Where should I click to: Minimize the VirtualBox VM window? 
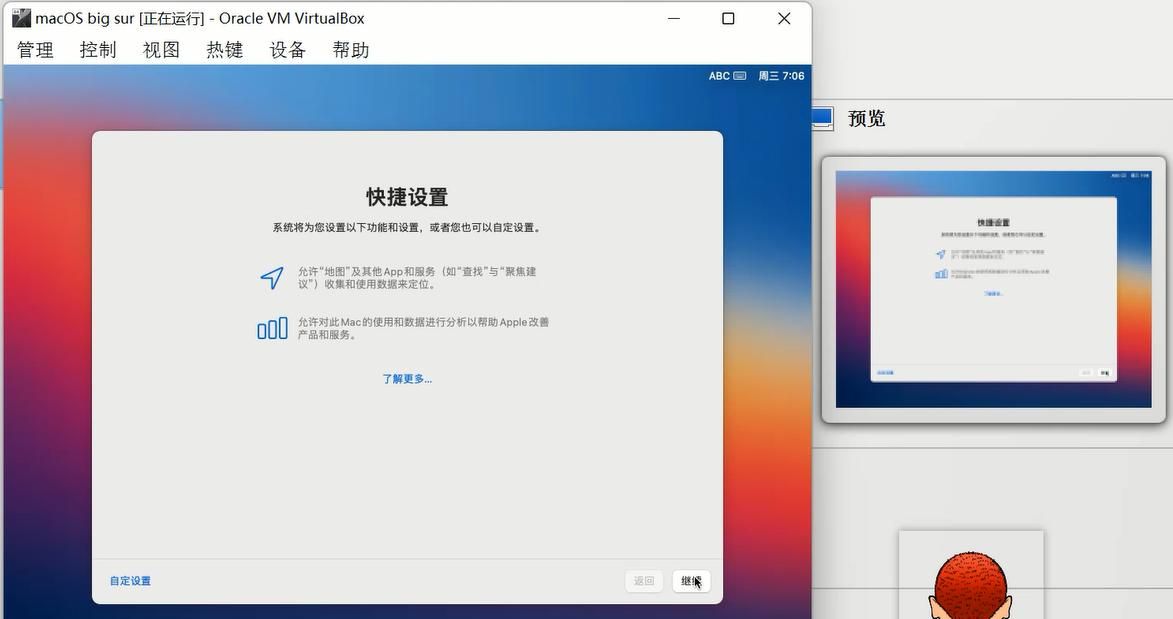[x=673, y=18]
